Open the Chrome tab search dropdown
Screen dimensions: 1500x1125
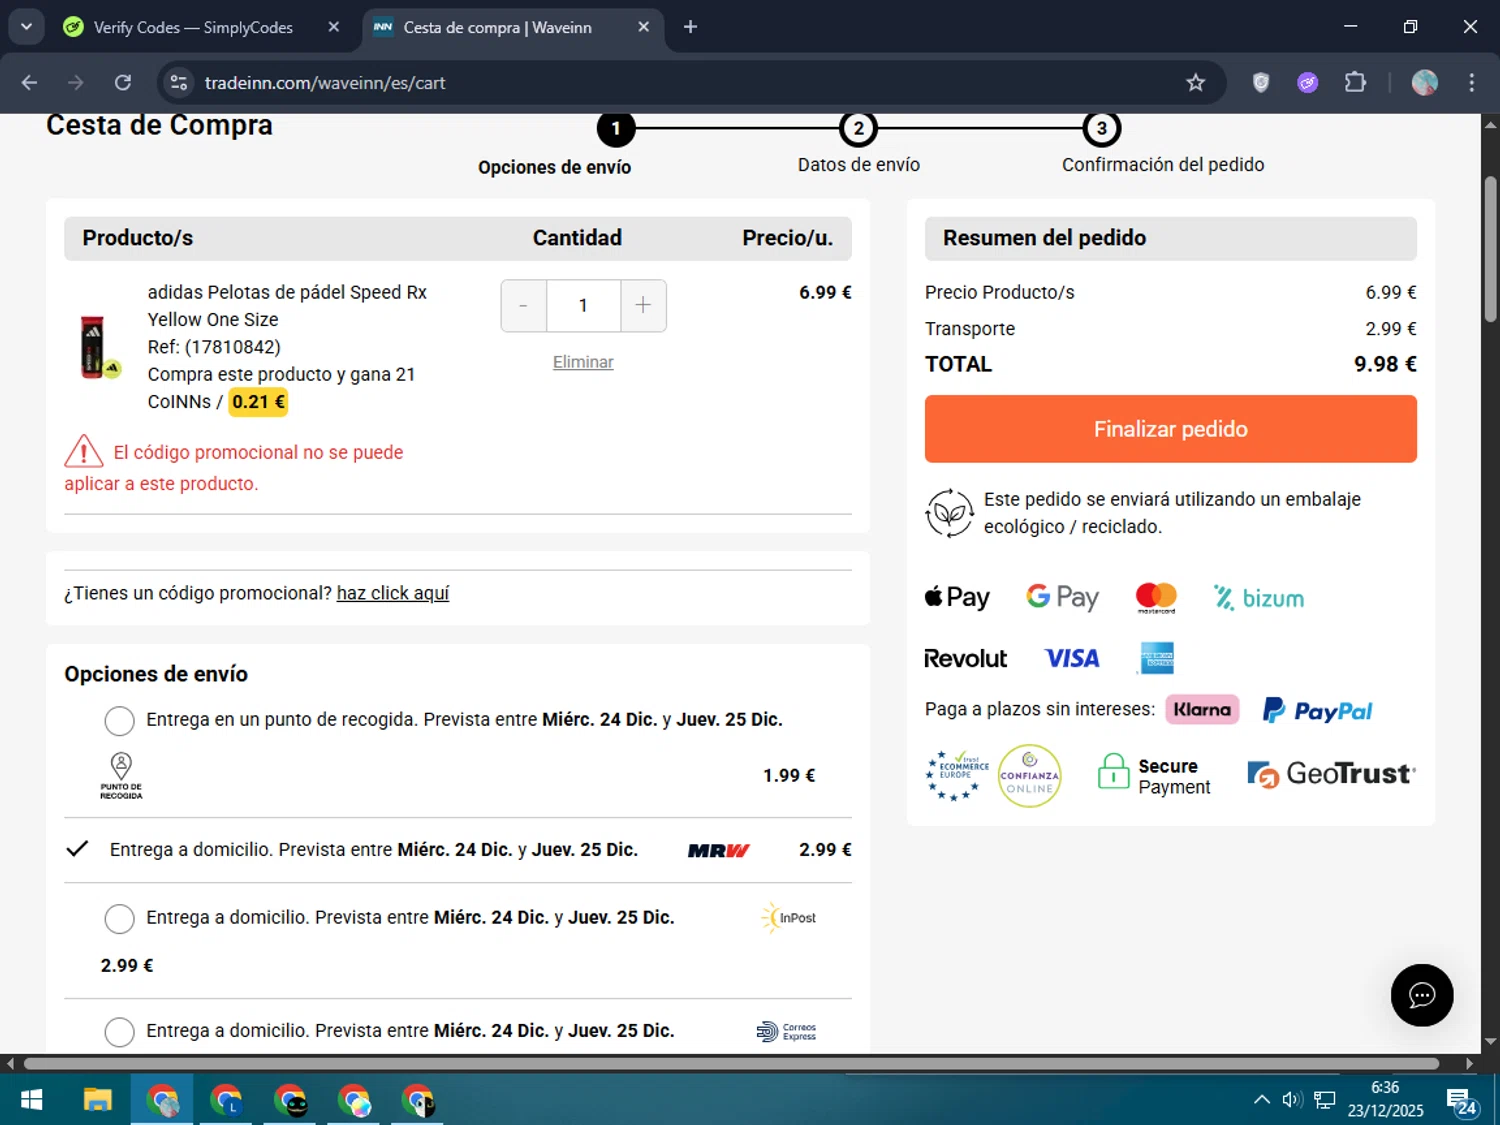point(26,27)
